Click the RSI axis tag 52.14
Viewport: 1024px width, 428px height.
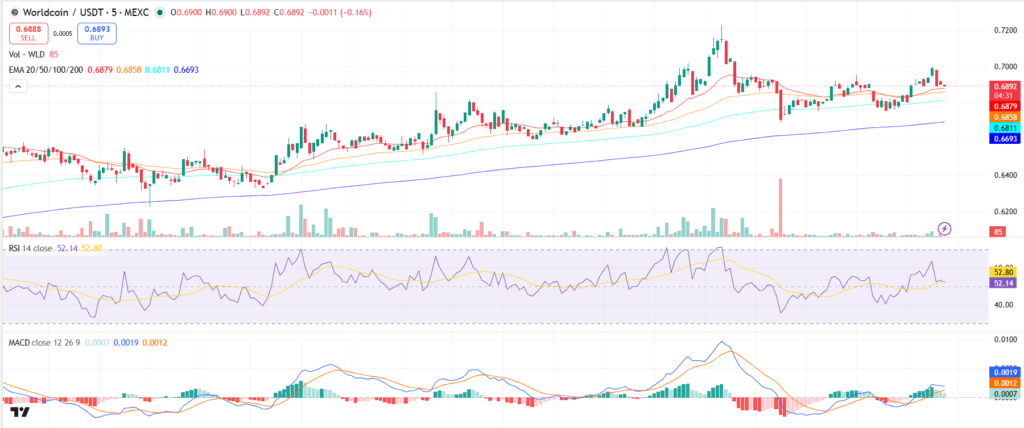[x=1005, y=282]
